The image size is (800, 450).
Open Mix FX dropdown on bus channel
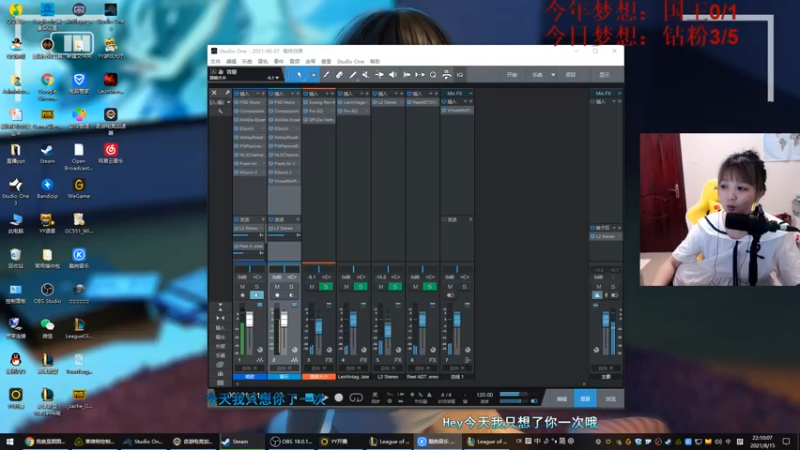coord(470,93)
